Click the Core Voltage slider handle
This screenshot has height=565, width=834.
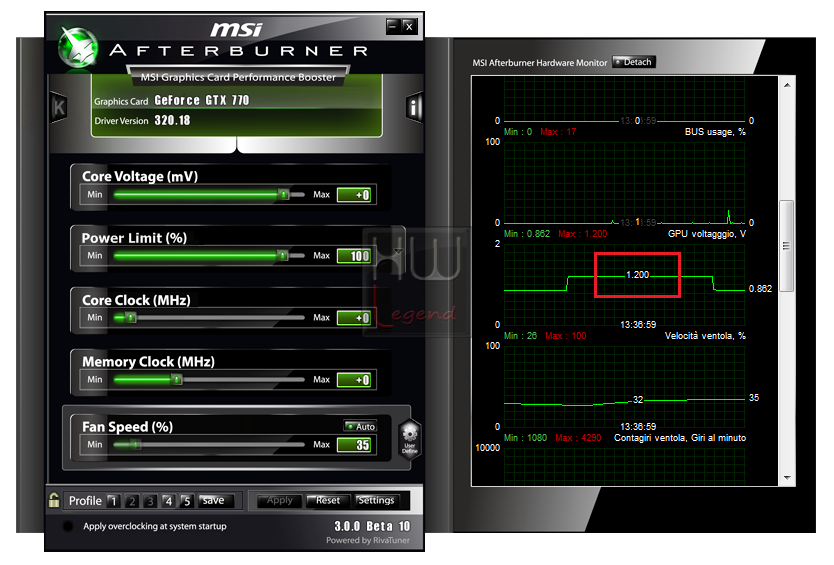pyautogui.click(x=283, y=194)
